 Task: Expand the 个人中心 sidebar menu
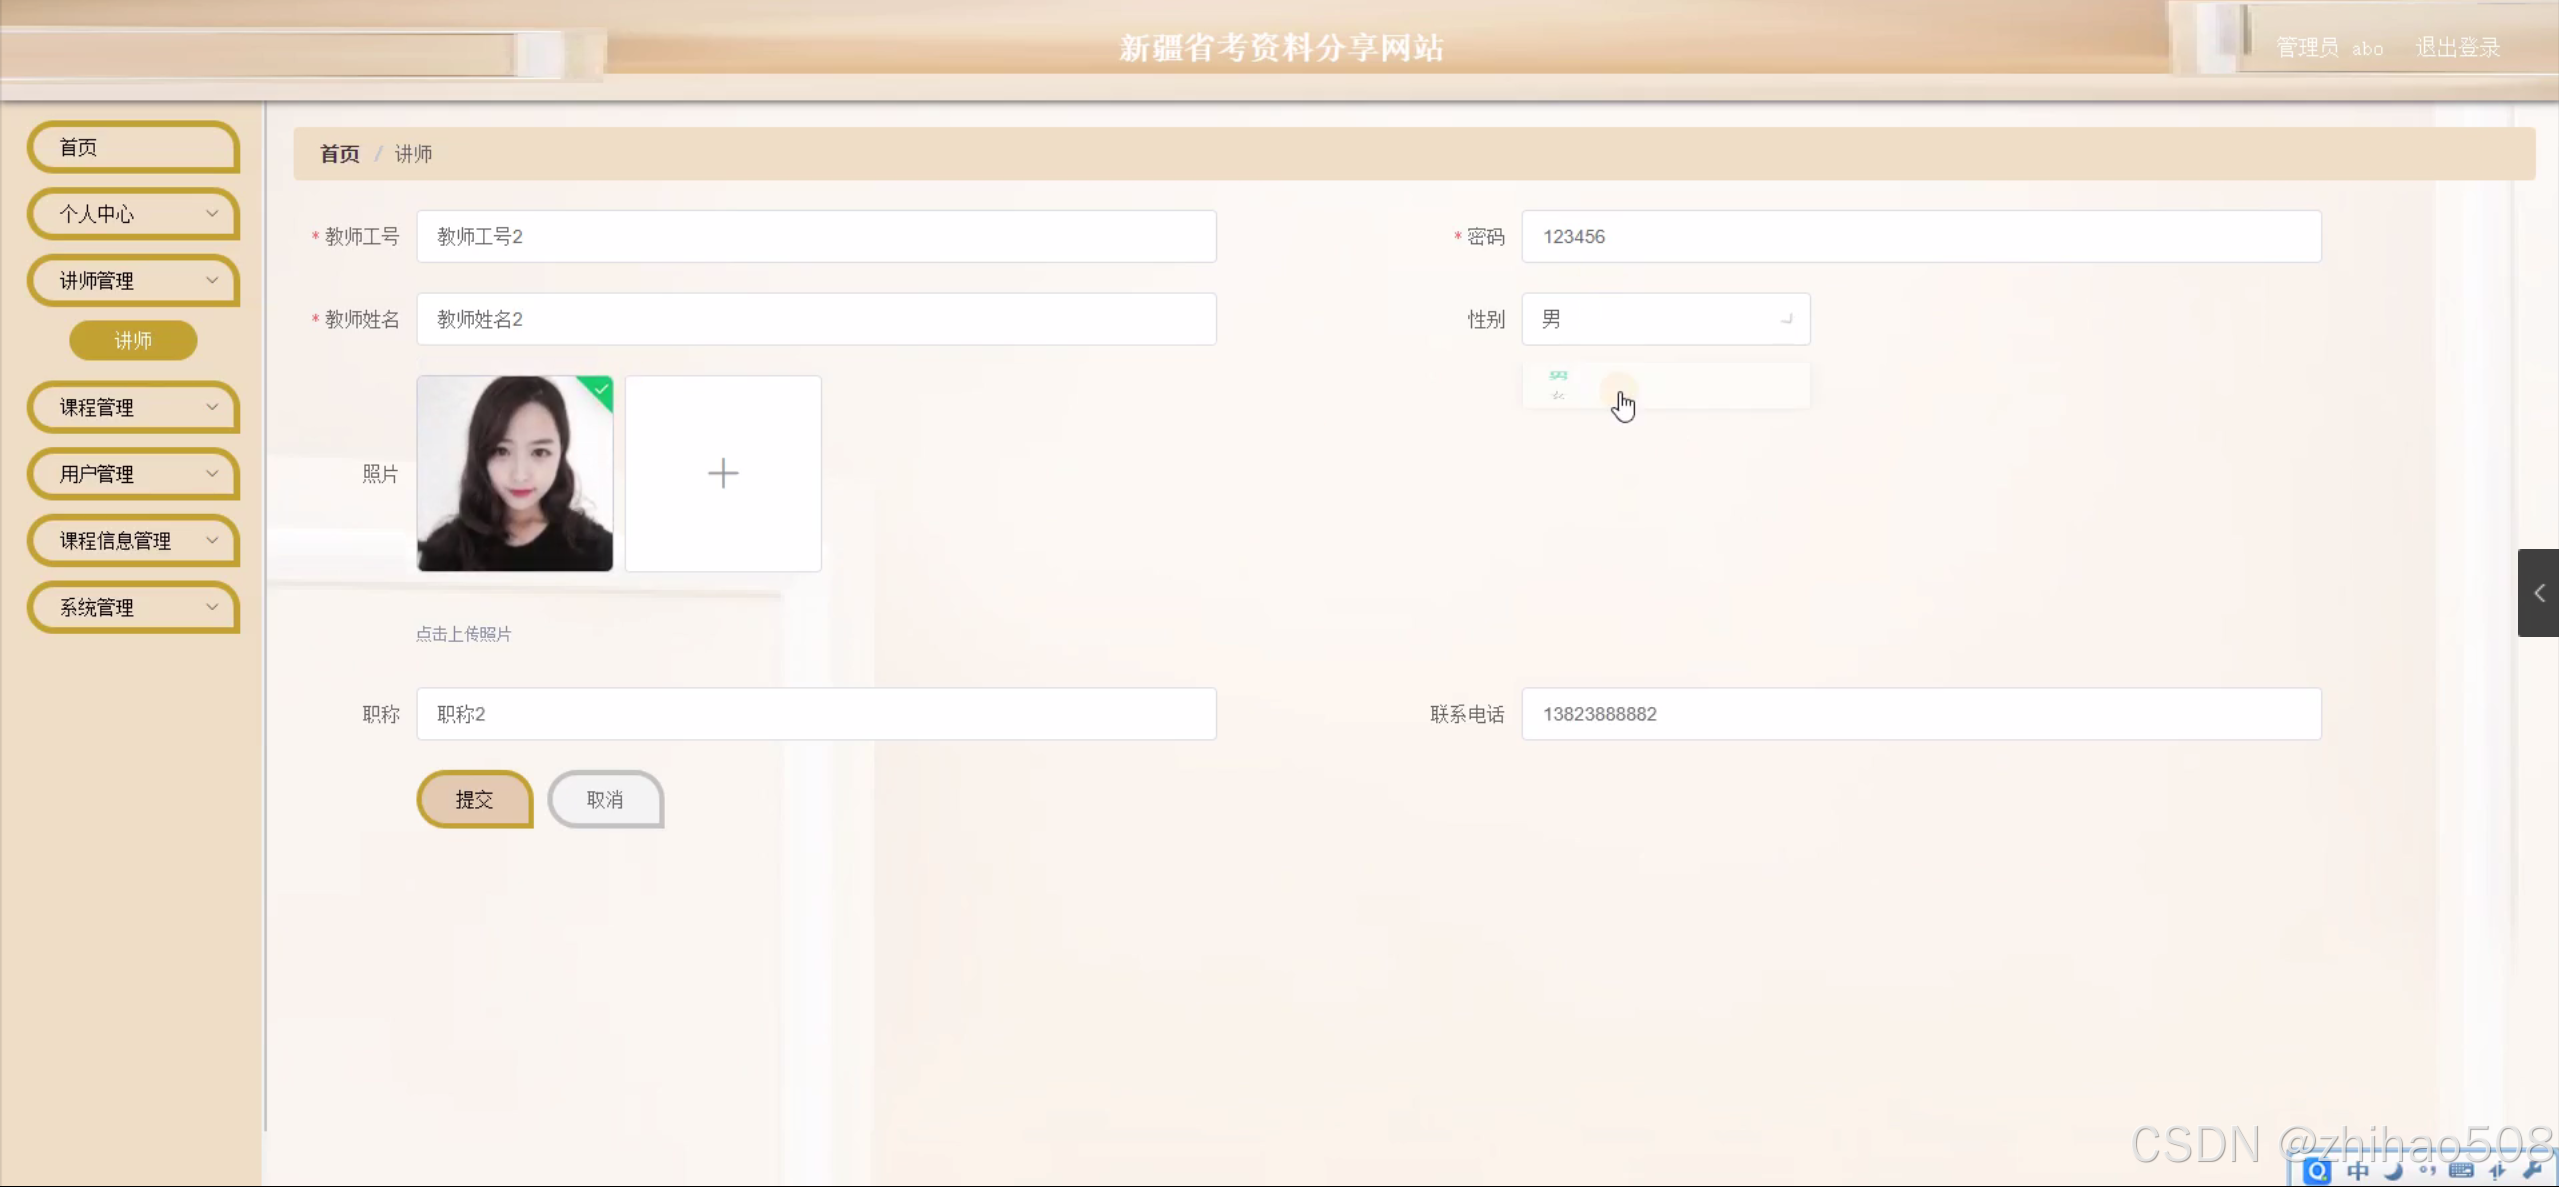click(x=134, y=214)
